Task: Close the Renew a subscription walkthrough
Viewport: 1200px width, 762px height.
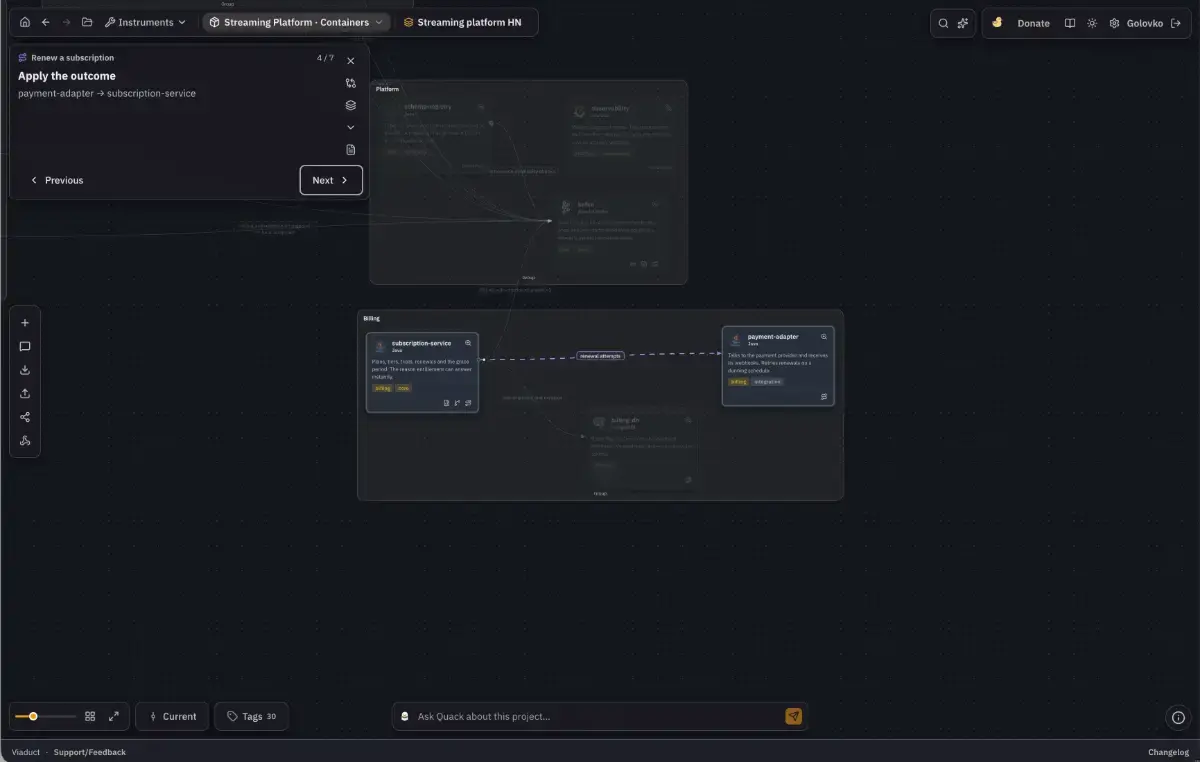Action: click(x=351, y=61)
